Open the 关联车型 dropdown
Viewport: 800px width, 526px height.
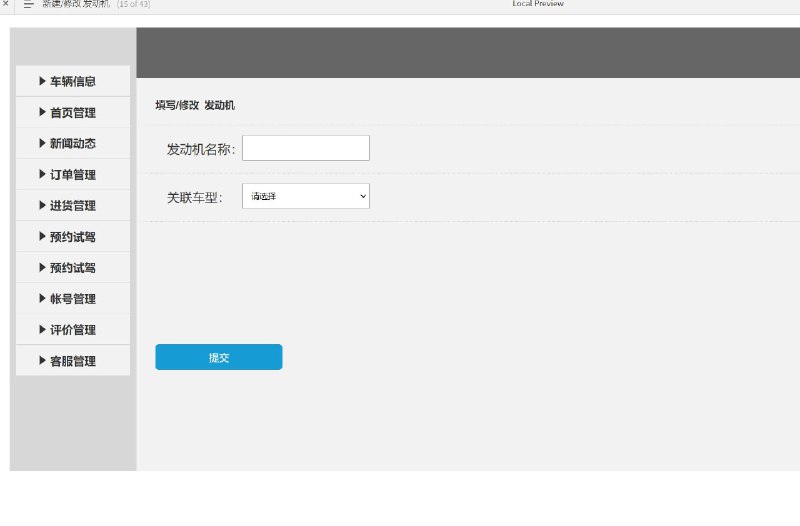[x=306, y=196]
